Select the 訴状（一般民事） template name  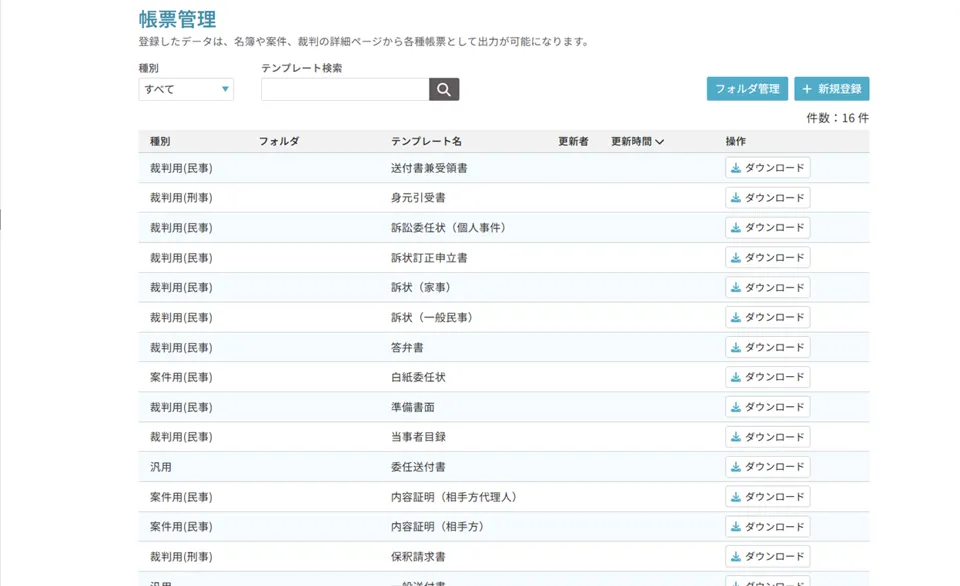click(433, 317)
